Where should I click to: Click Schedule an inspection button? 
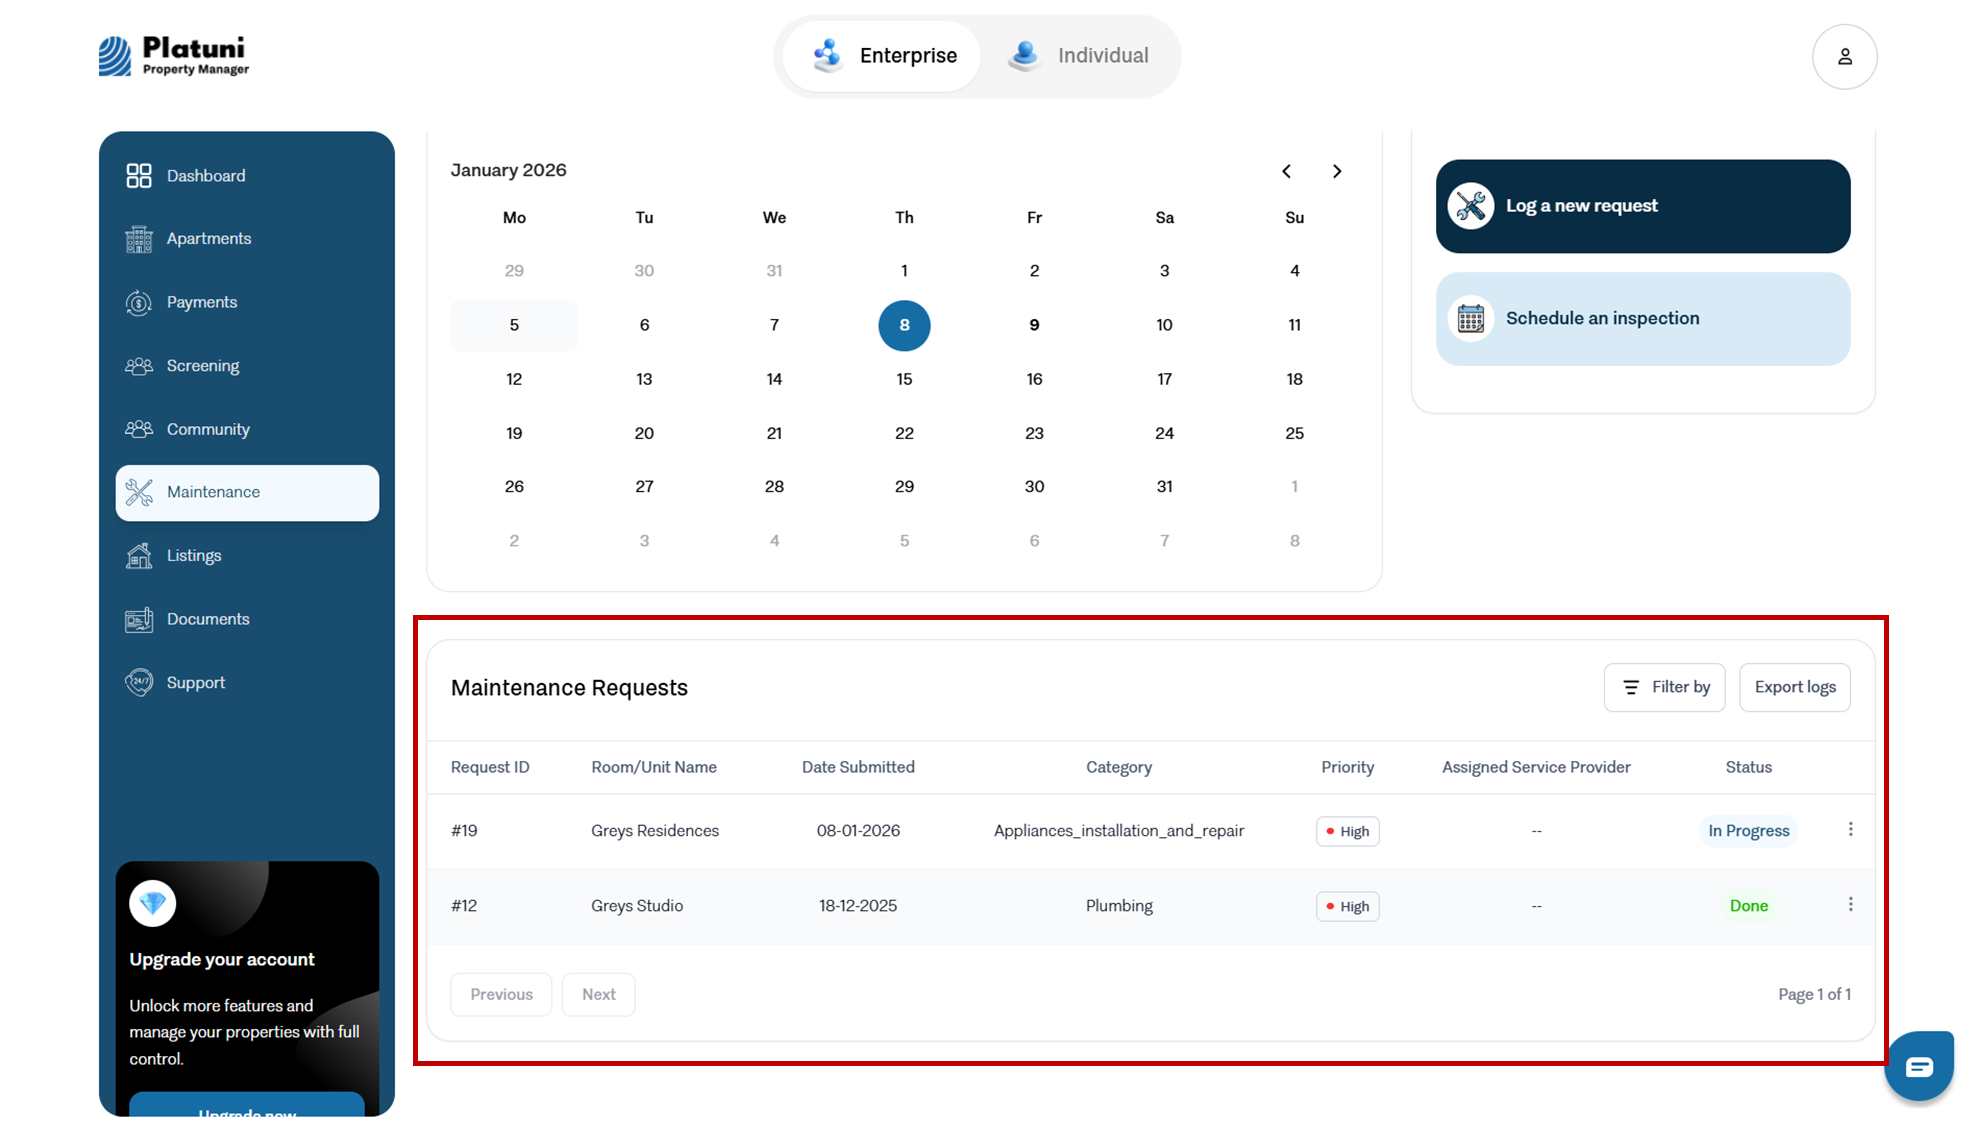tap(1642, 319)
